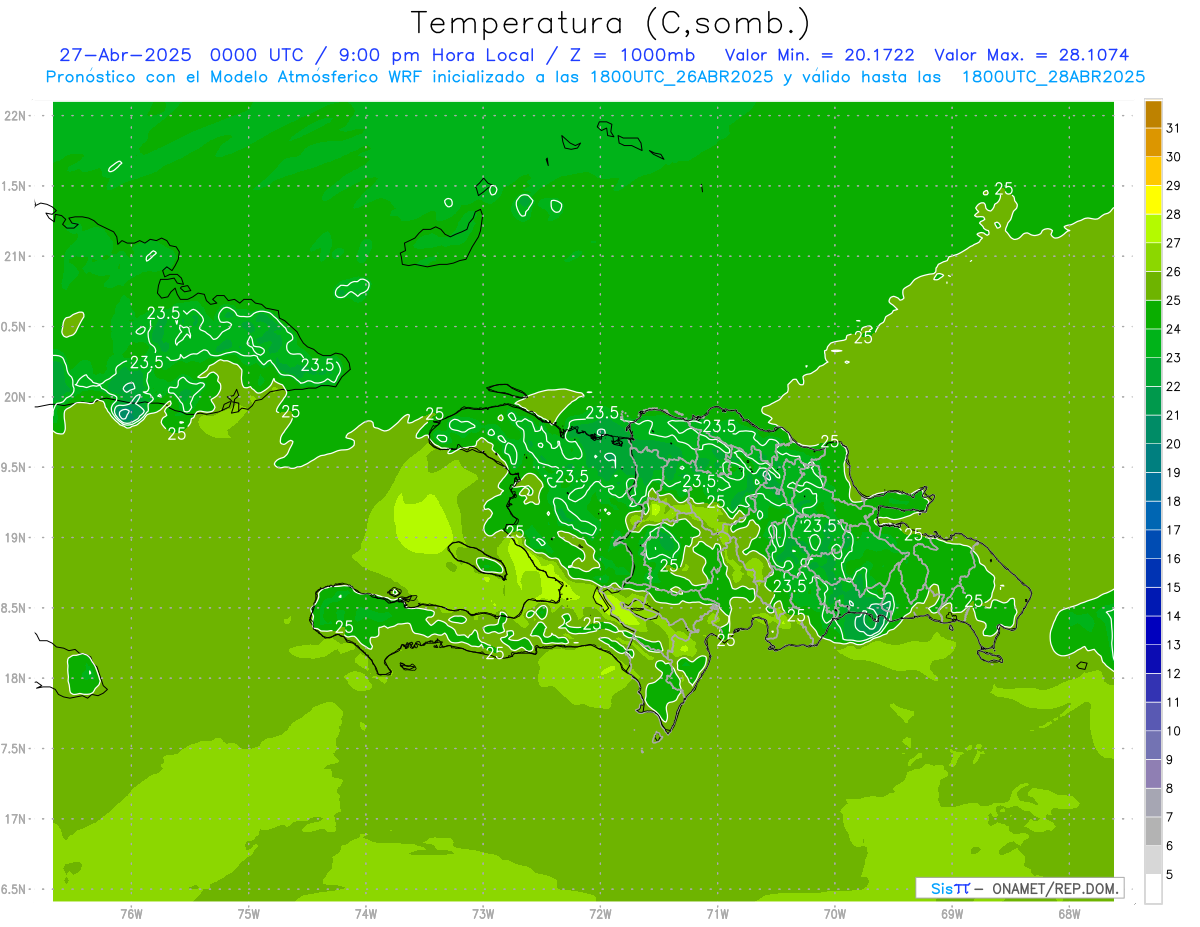Image resolution: width=1200 pixels, height=927 pixels.
Task: Click the "21N" latitude axis label
Action: click(16, 256)
